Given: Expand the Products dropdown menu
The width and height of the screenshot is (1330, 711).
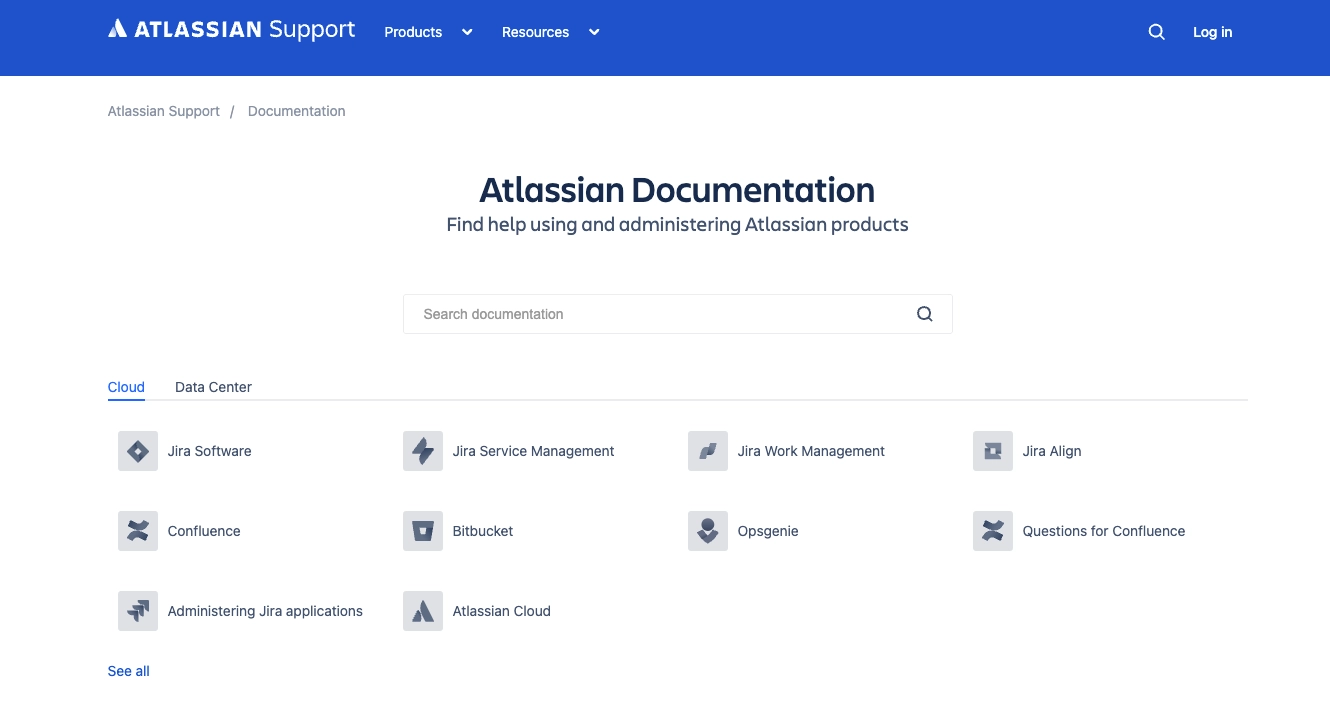Looking at the screenshot, I should 428,32.
